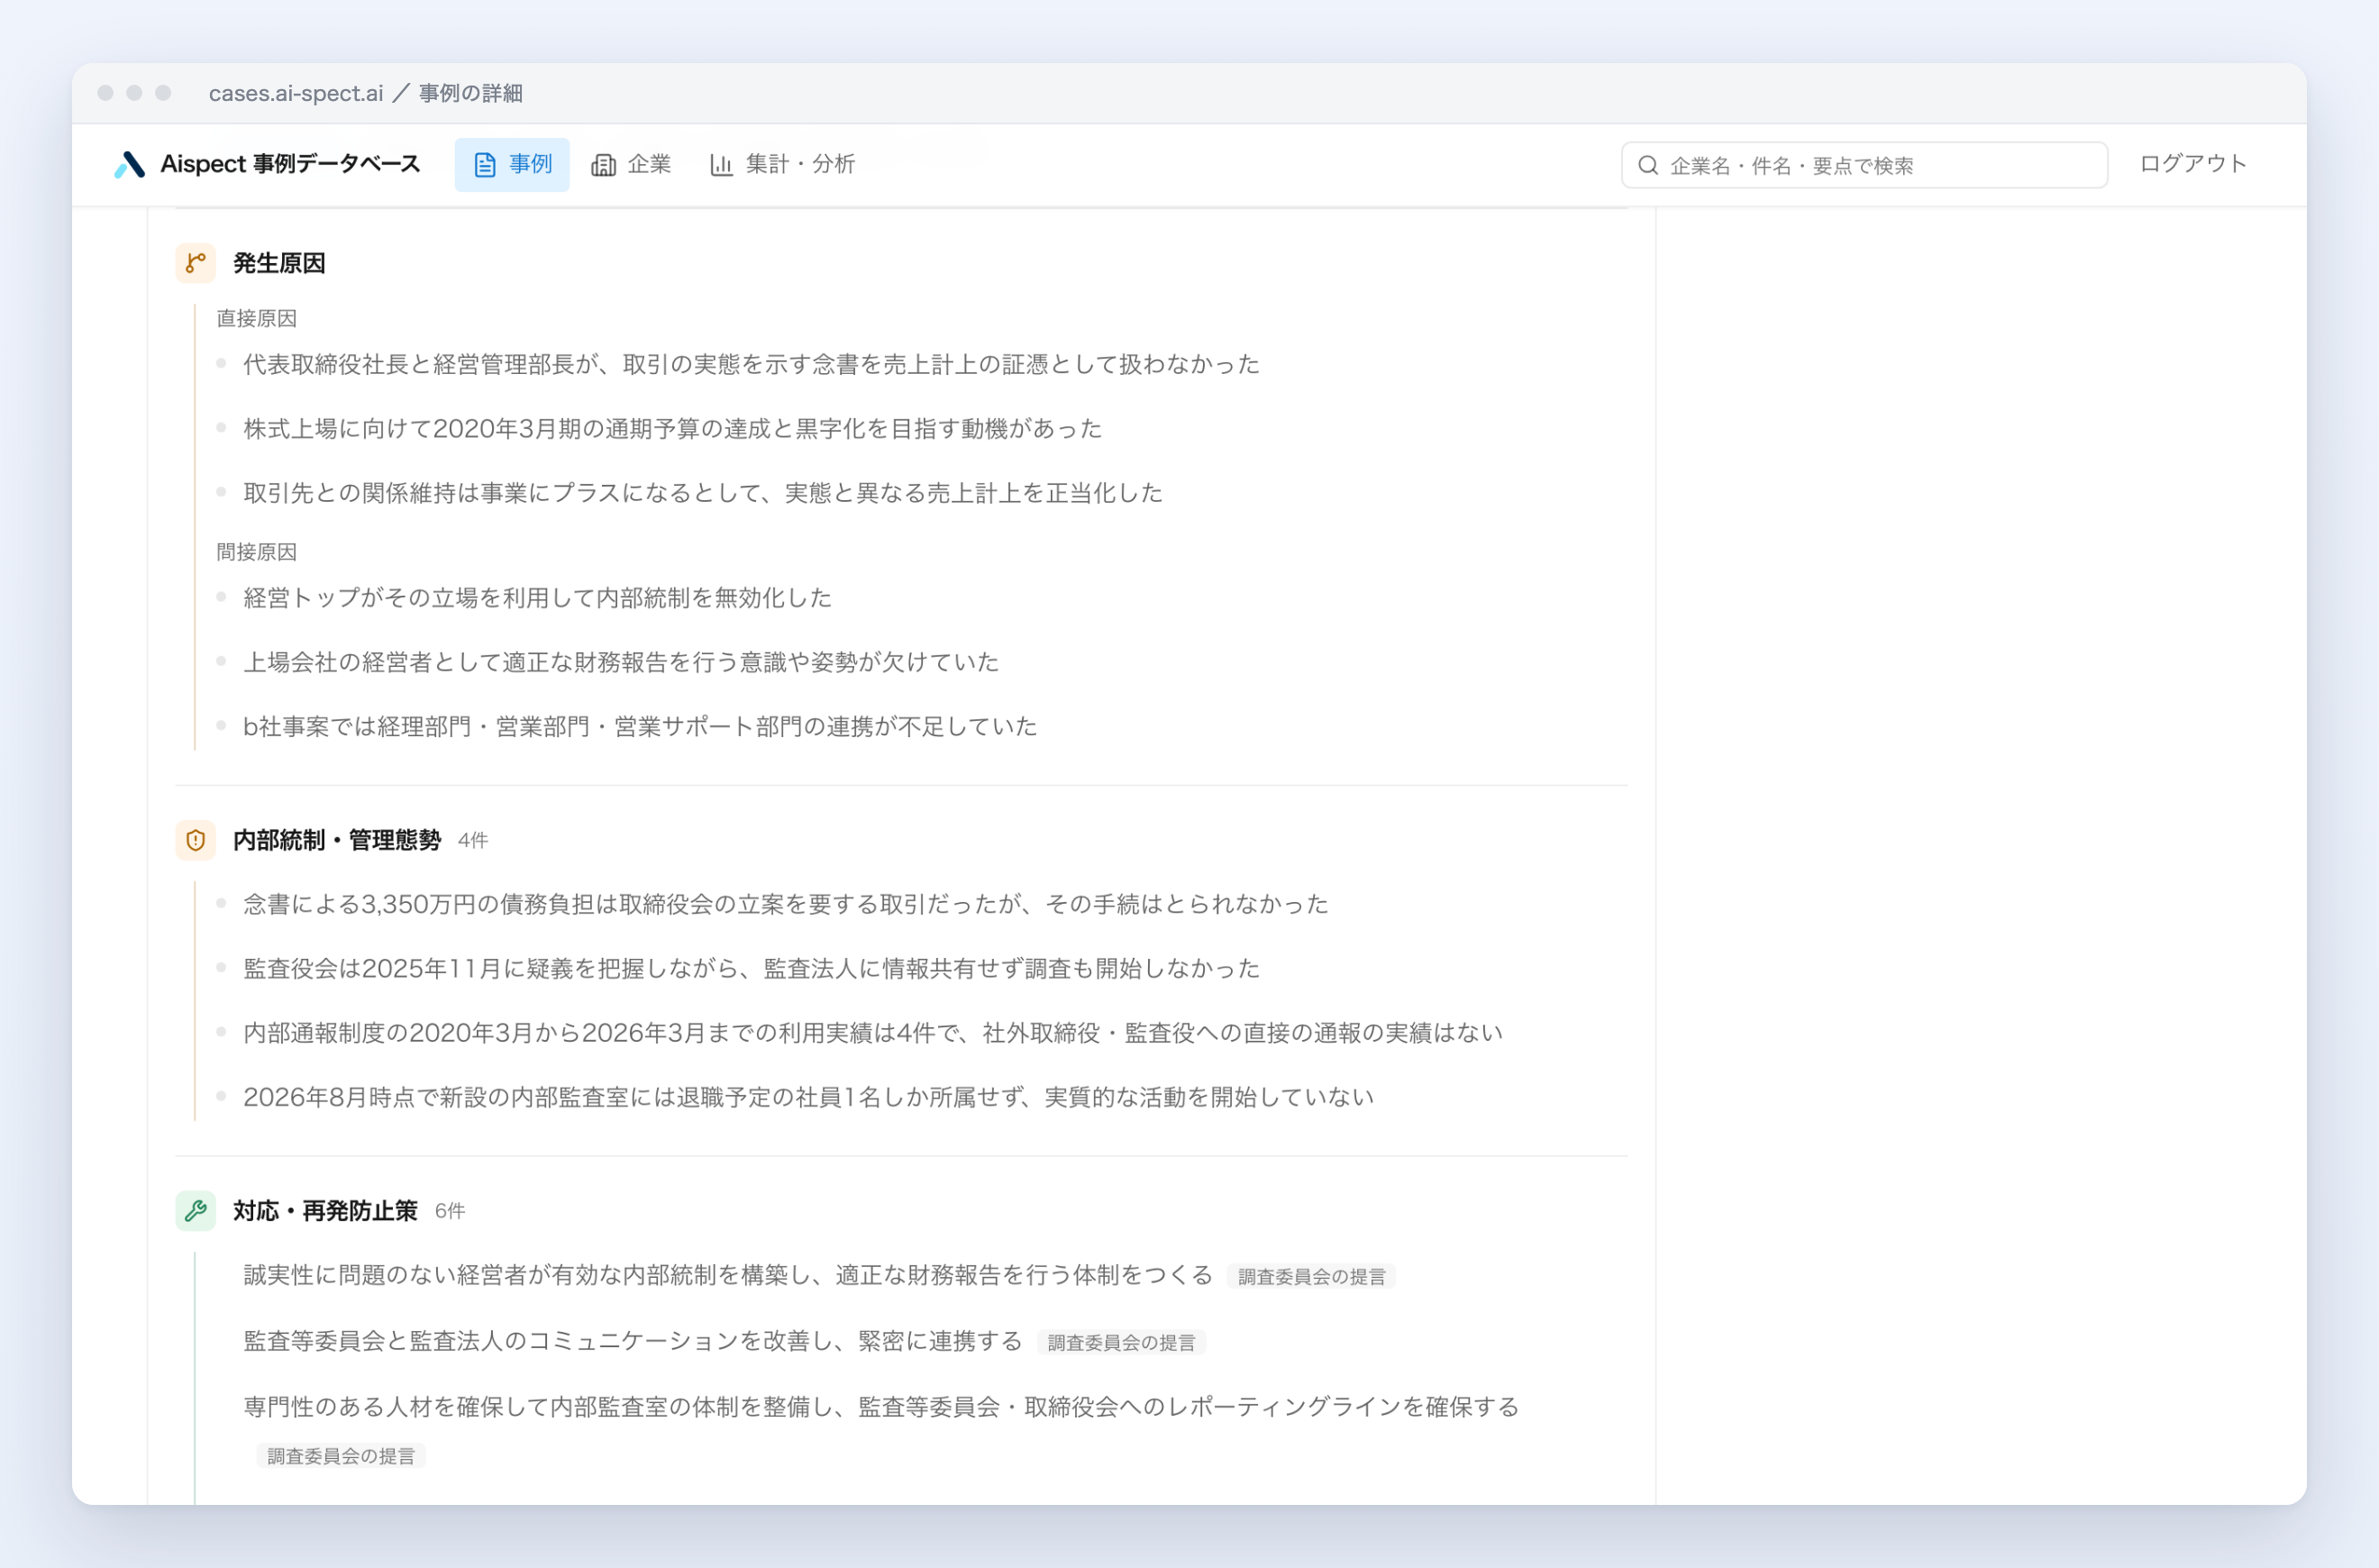Click the 対応・再発防止策 wrench icon

tap(196, 1211)
